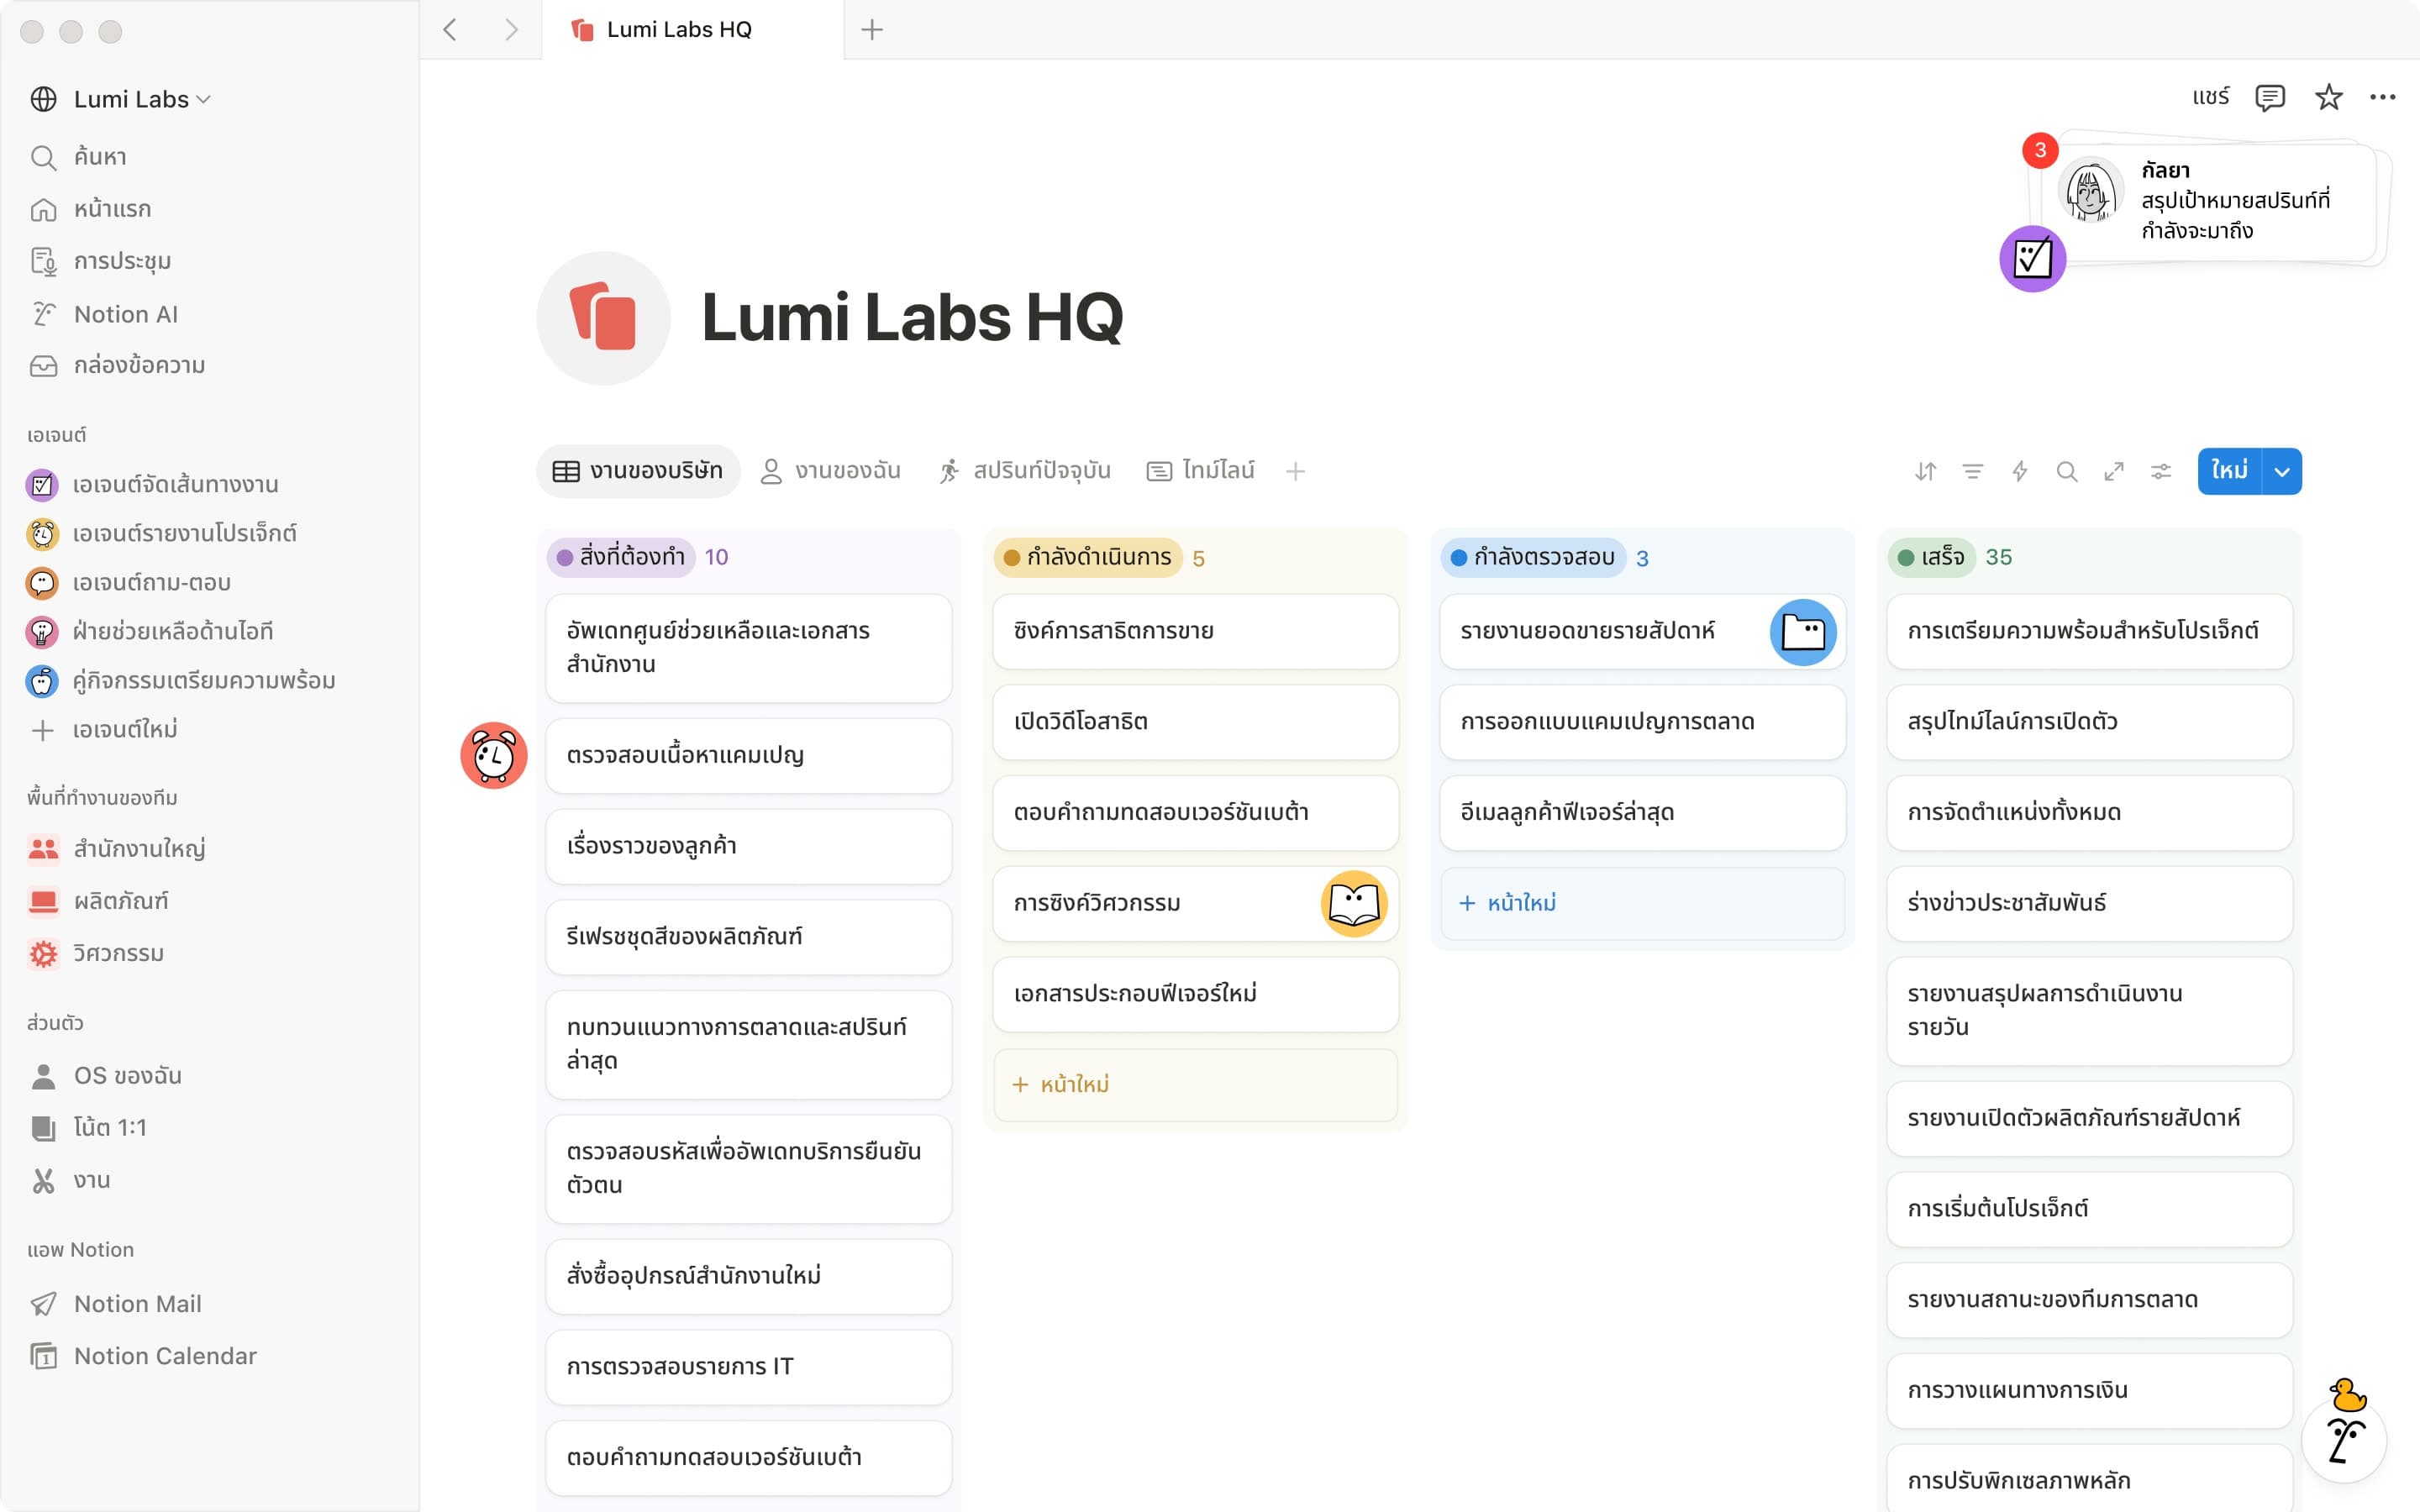Viewport: 2420px width, 1512px height.
Task: Open the filter icon in board toolbar
Action: click(1972, 471)
